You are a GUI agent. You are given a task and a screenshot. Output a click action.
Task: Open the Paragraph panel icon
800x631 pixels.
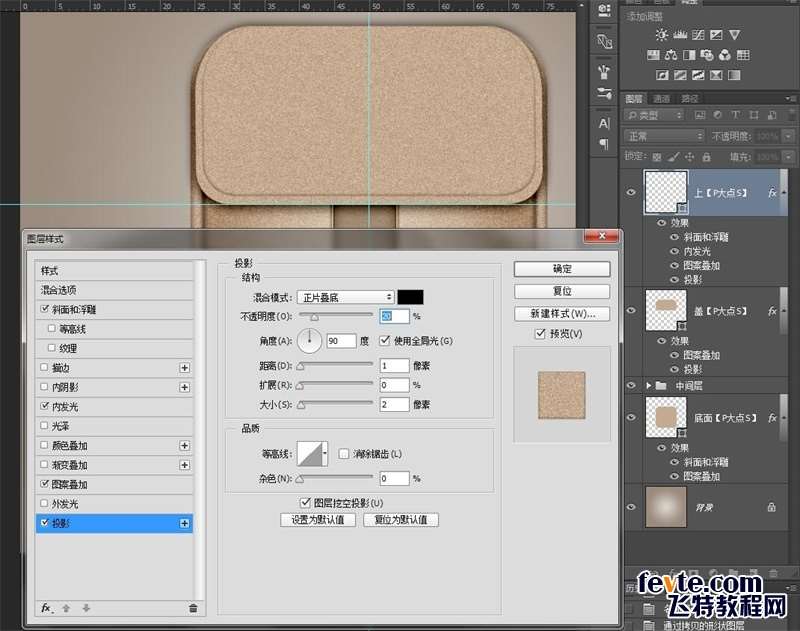click(x=604, y=144)
